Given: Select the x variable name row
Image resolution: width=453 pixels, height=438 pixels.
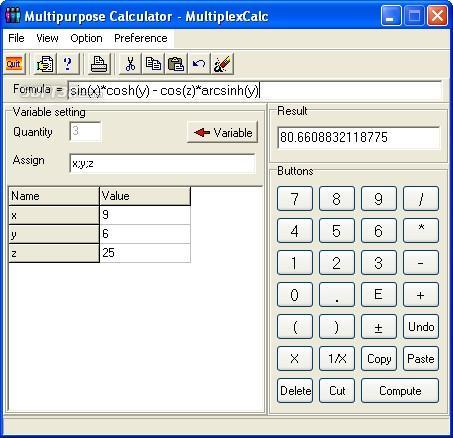Looking at the screenshot, I should [54, 215].
